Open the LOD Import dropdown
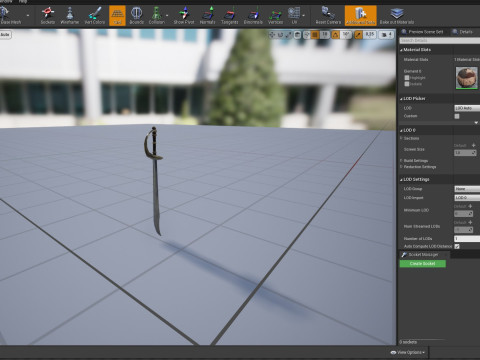Screen dimensions: 480x360 [467, 198]
